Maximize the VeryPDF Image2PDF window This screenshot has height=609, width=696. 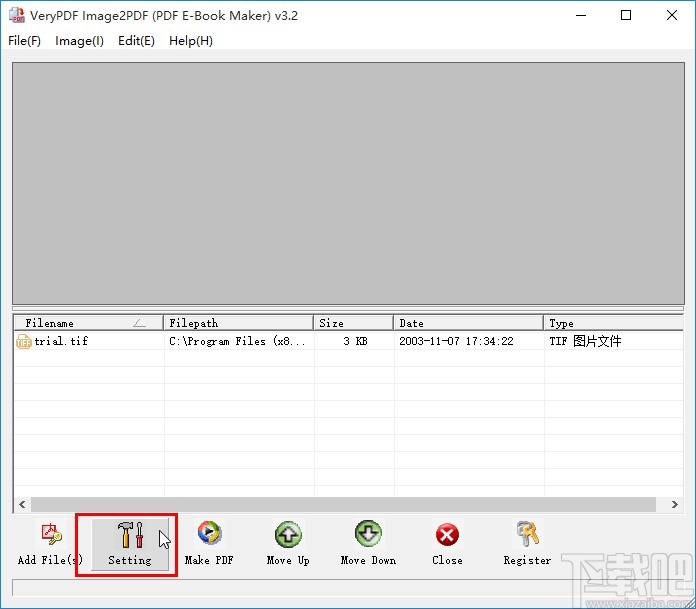(626, 15)
